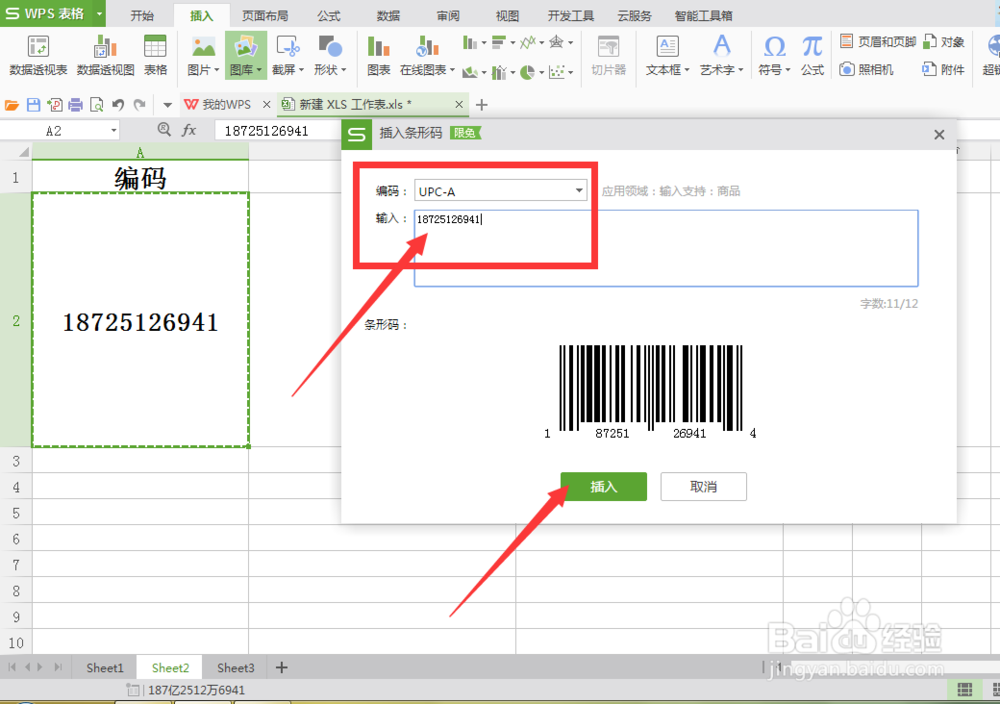Click the magnifier icon beside fx
The image size is (1000, 704).
point(164,129)
